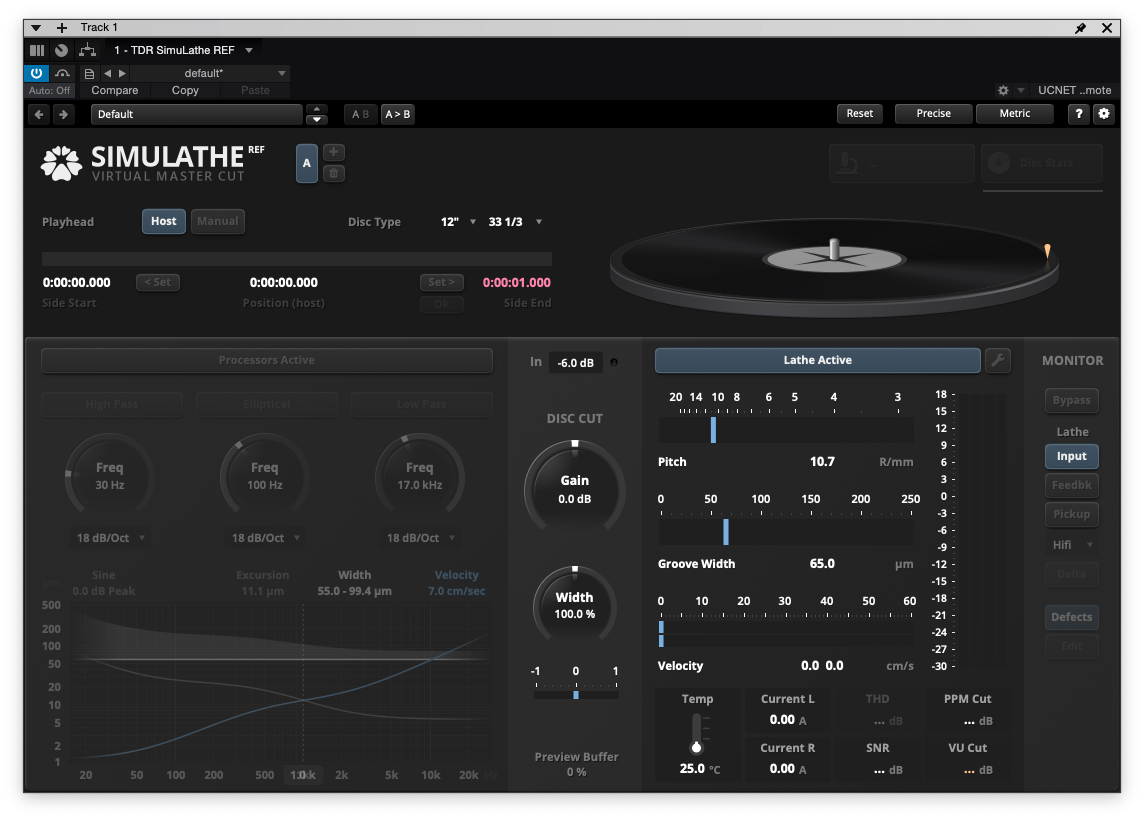Click the pin window icon

[1081, 28]
